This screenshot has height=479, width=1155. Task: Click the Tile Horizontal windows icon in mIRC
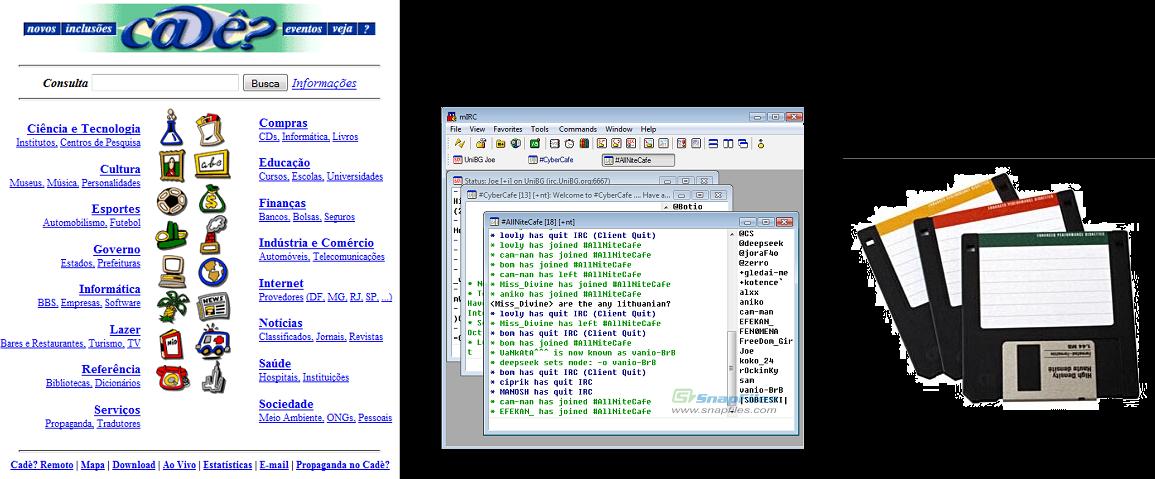(x=714, y=143)
